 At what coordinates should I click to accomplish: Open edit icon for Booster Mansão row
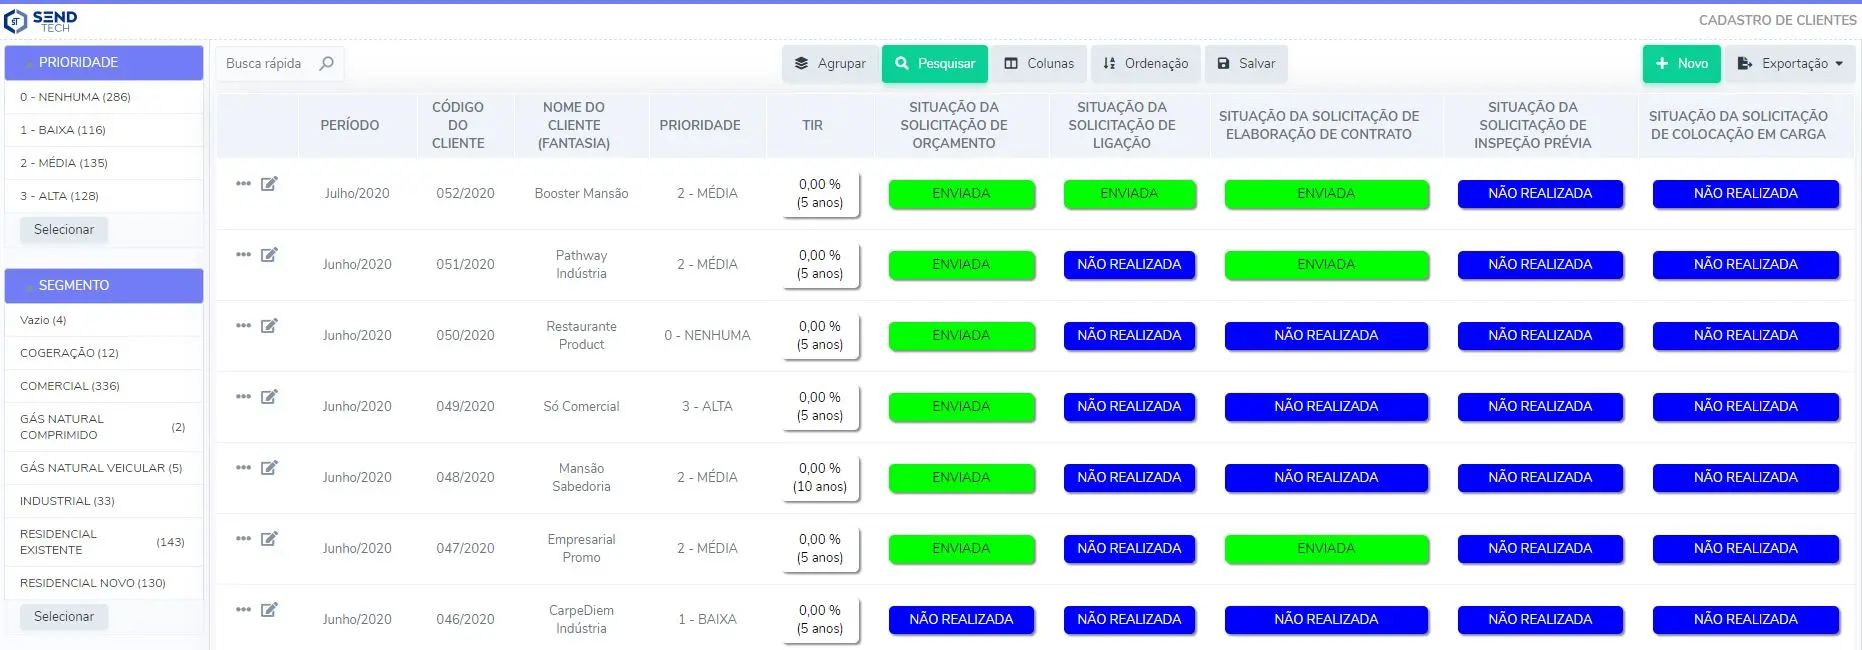pyautogui.click(x=269, y=184)
